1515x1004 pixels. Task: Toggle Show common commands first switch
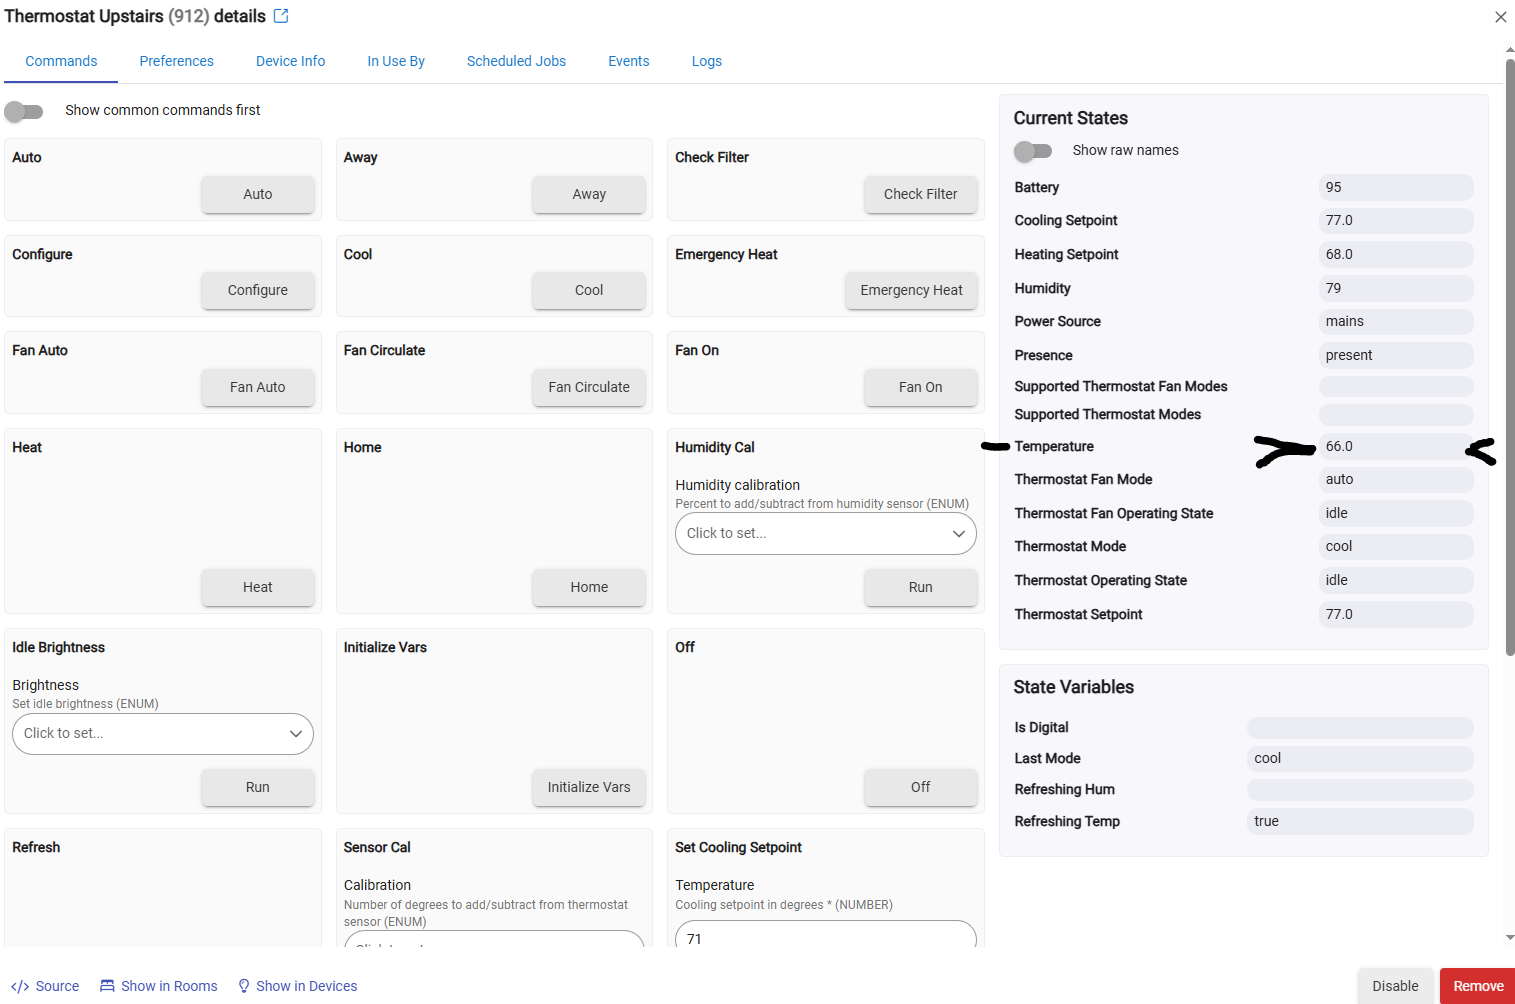click(24, 111)
